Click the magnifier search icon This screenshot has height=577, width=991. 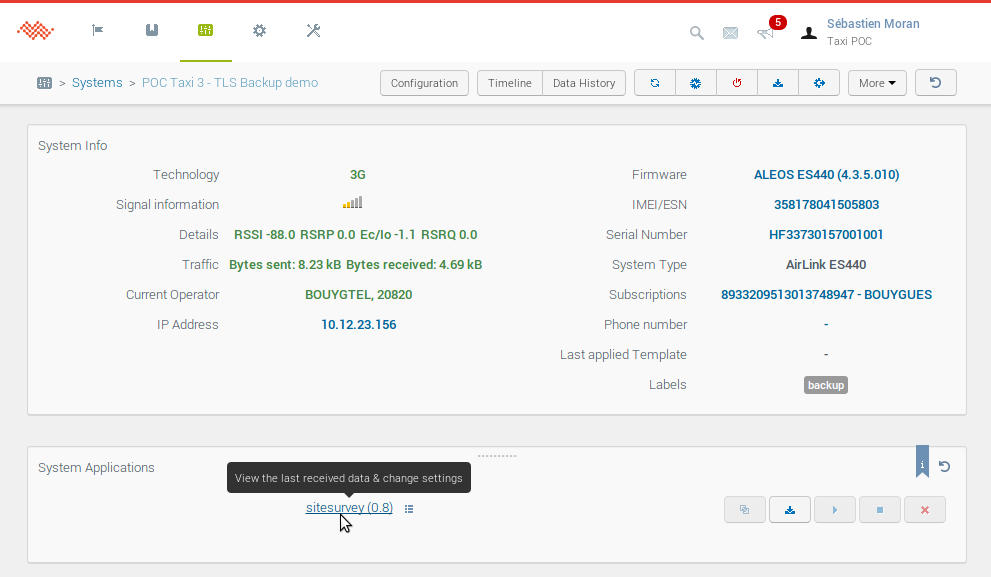(696, 33)
